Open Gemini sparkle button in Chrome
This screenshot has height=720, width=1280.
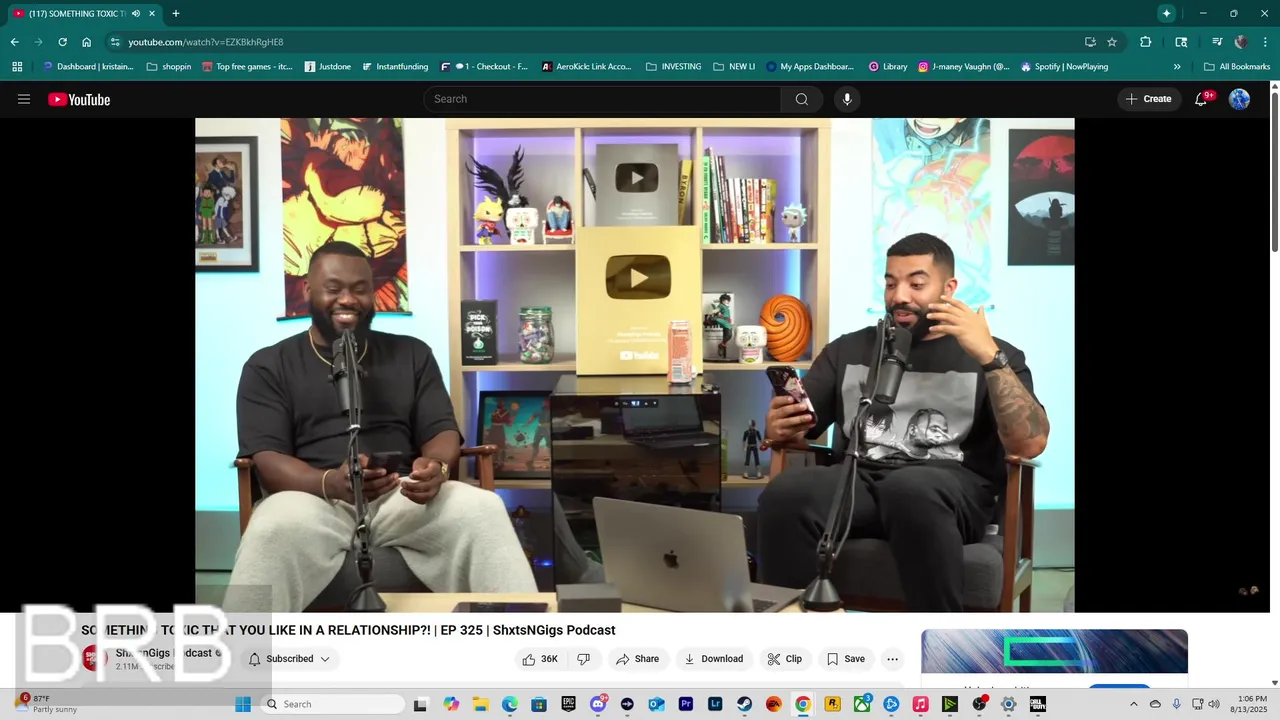1166,13
